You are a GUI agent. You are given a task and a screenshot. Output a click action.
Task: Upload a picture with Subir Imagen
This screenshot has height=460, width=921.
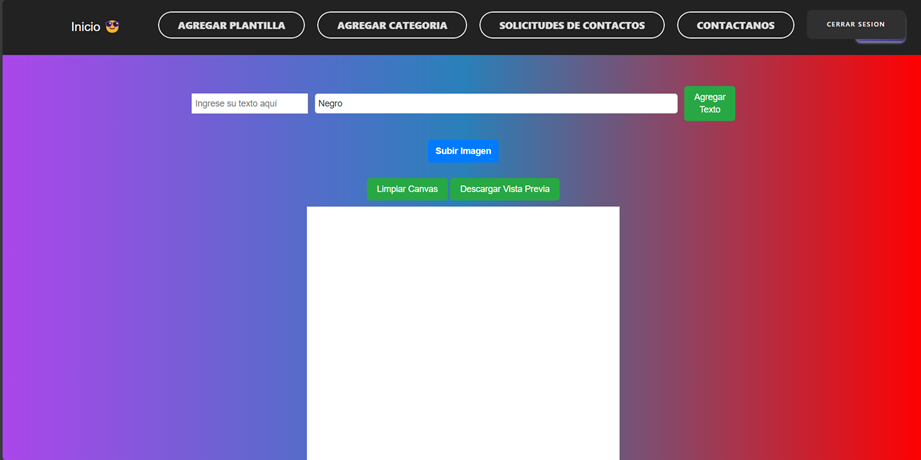tap(463, 151)
